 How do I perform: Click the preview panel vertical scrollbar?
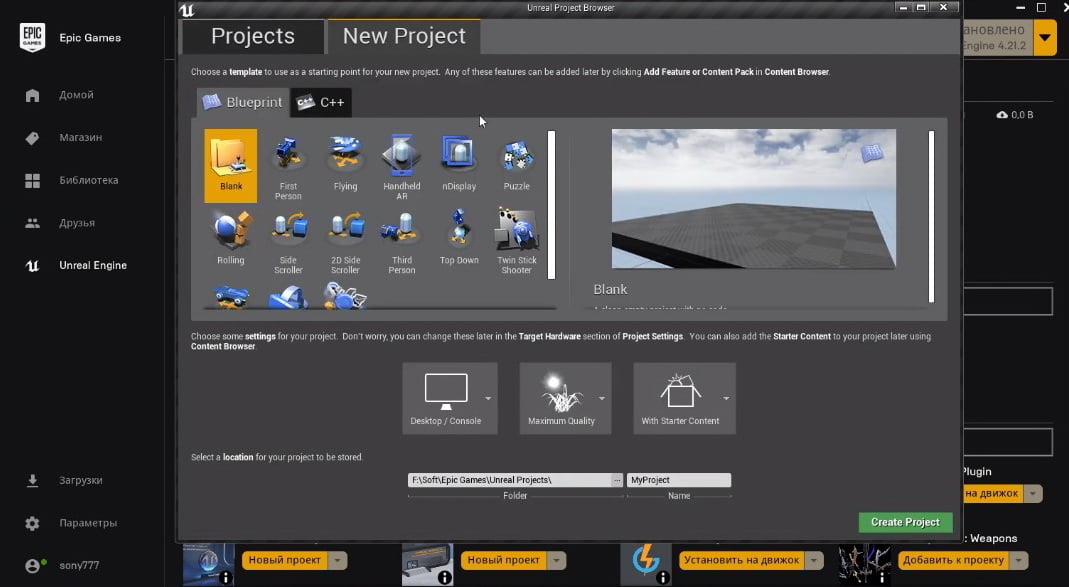931,217
